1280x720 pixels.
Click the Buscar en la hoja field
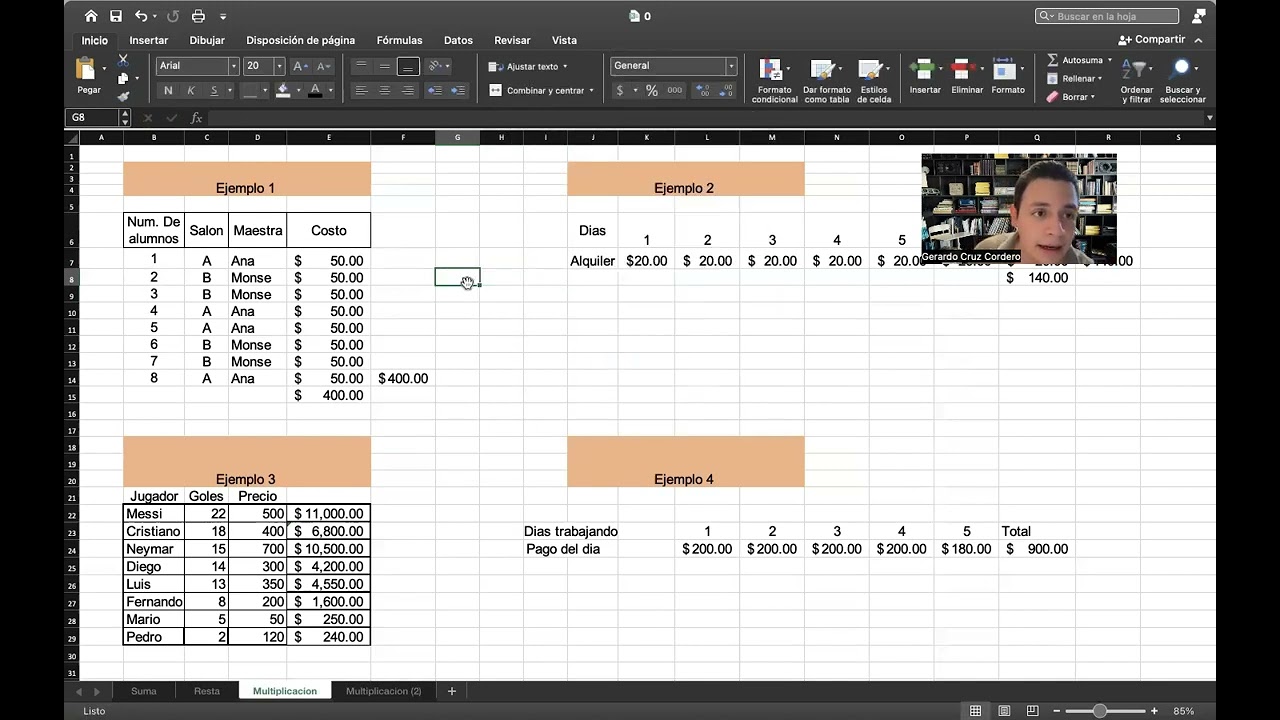1107,16
